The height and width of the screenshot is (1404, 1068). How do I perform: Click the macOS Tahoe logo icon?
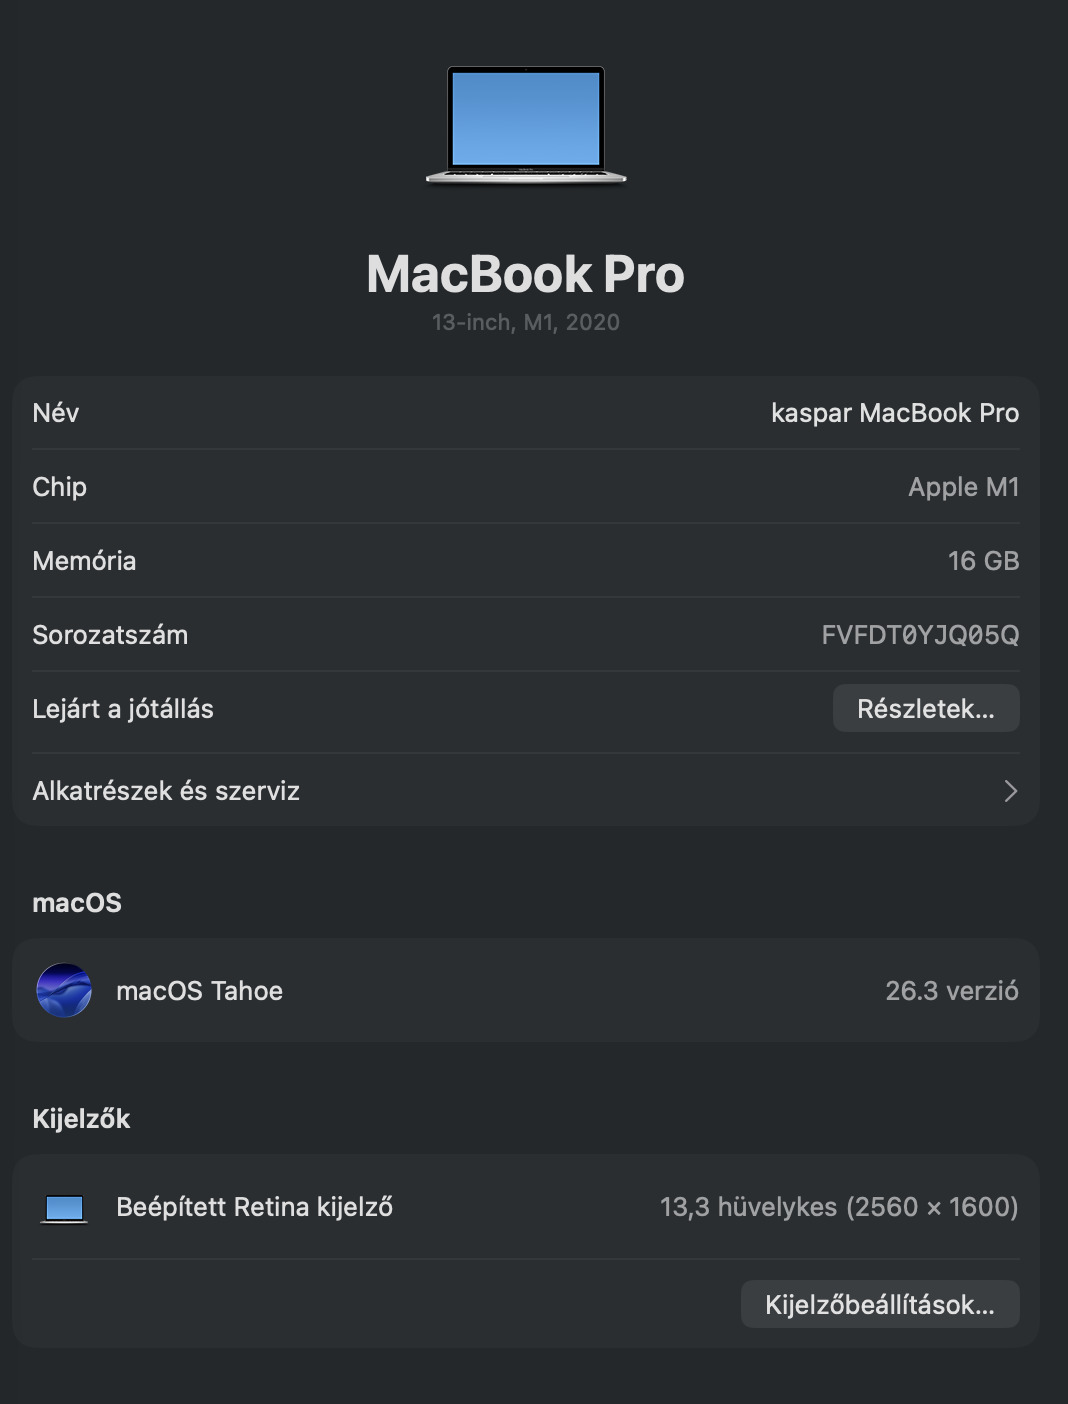[x=64, y=990]
